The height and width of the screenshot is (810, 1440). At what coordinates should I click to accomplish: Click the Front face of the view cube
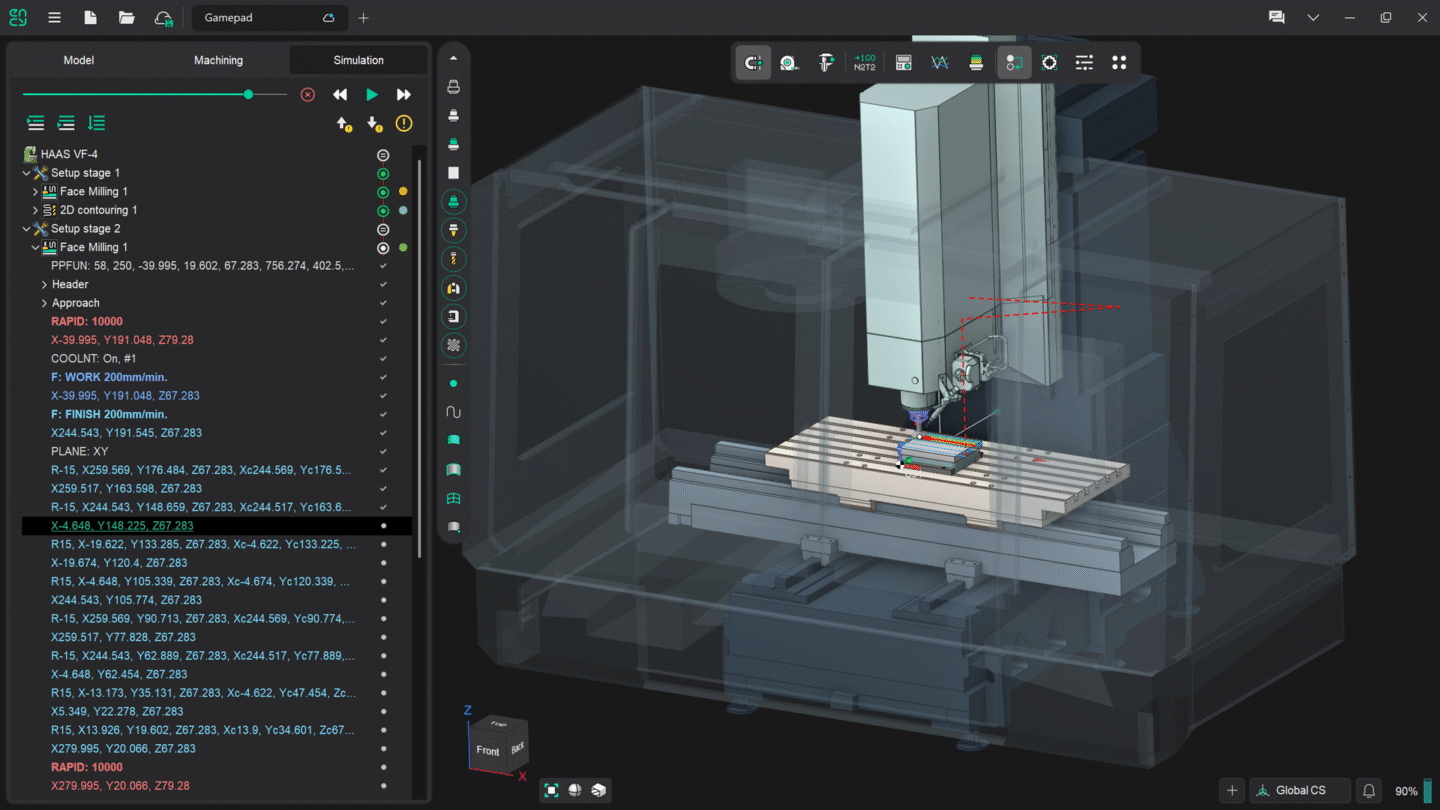tap(487, 749)
